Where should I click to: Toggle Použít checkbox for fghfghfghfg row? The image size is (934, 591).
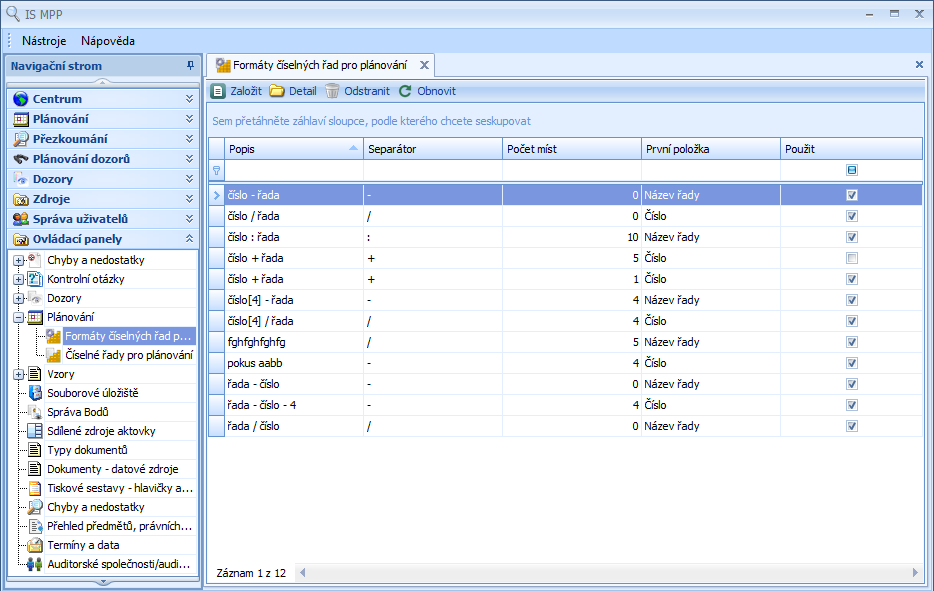852,342
